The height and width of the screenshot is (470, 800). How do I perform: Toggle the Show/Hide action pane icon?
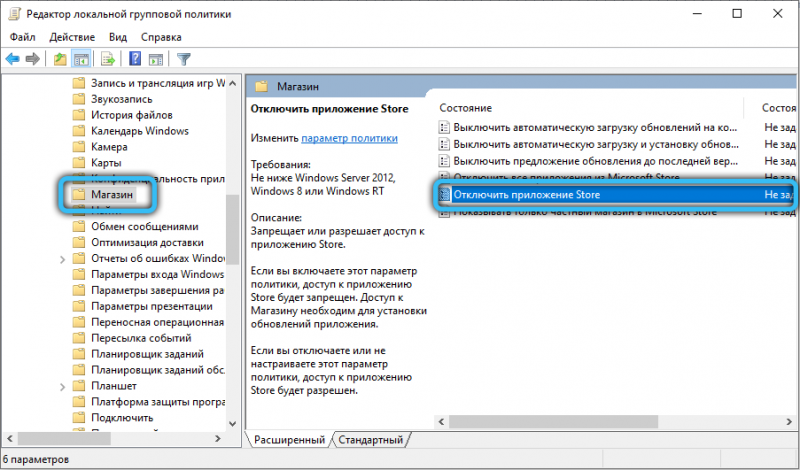(156, 59)
